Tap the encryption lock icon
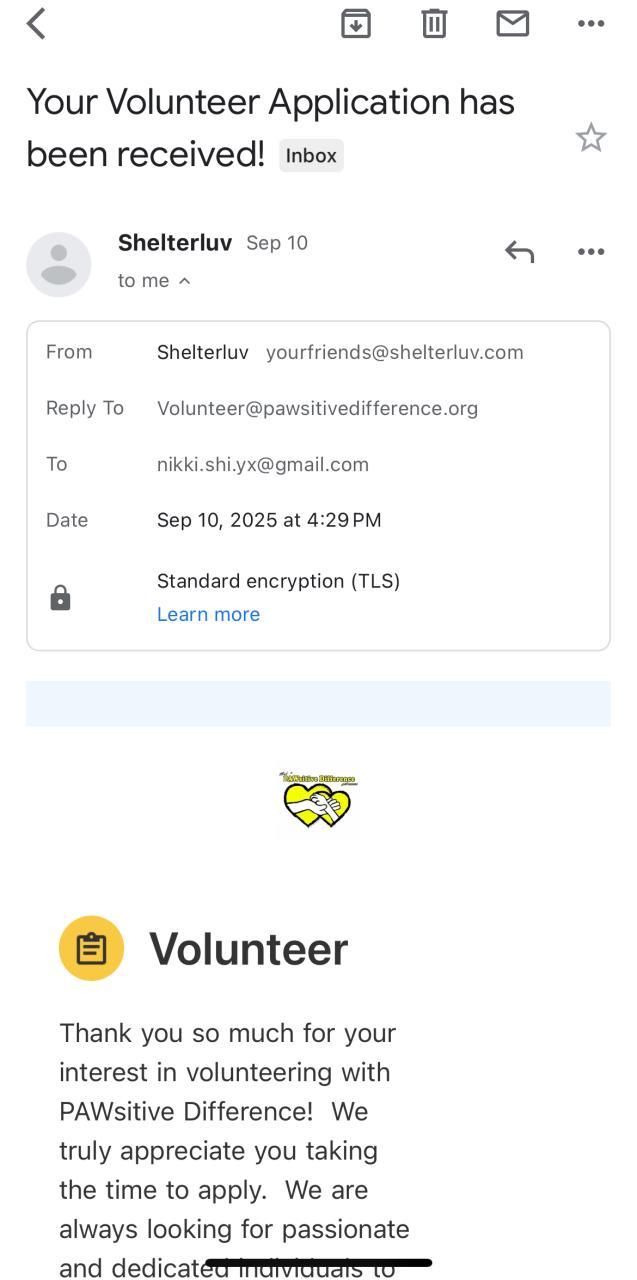 point(61,598)
